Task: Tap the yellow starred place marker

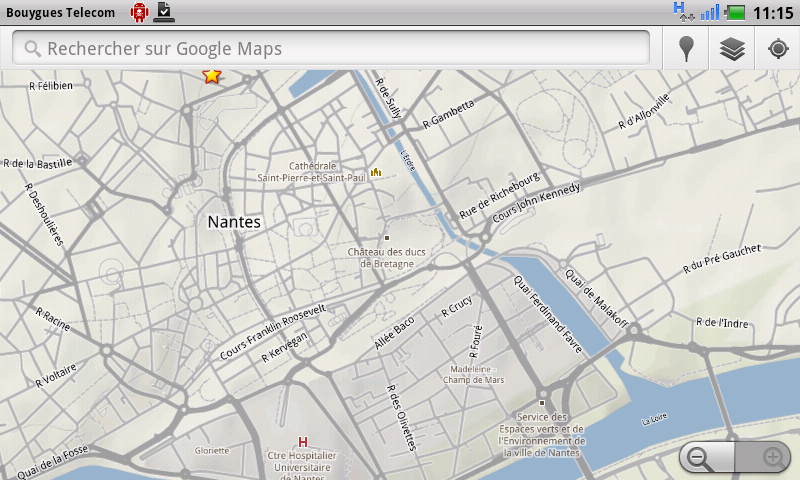Action: click(x=212, y=76)
